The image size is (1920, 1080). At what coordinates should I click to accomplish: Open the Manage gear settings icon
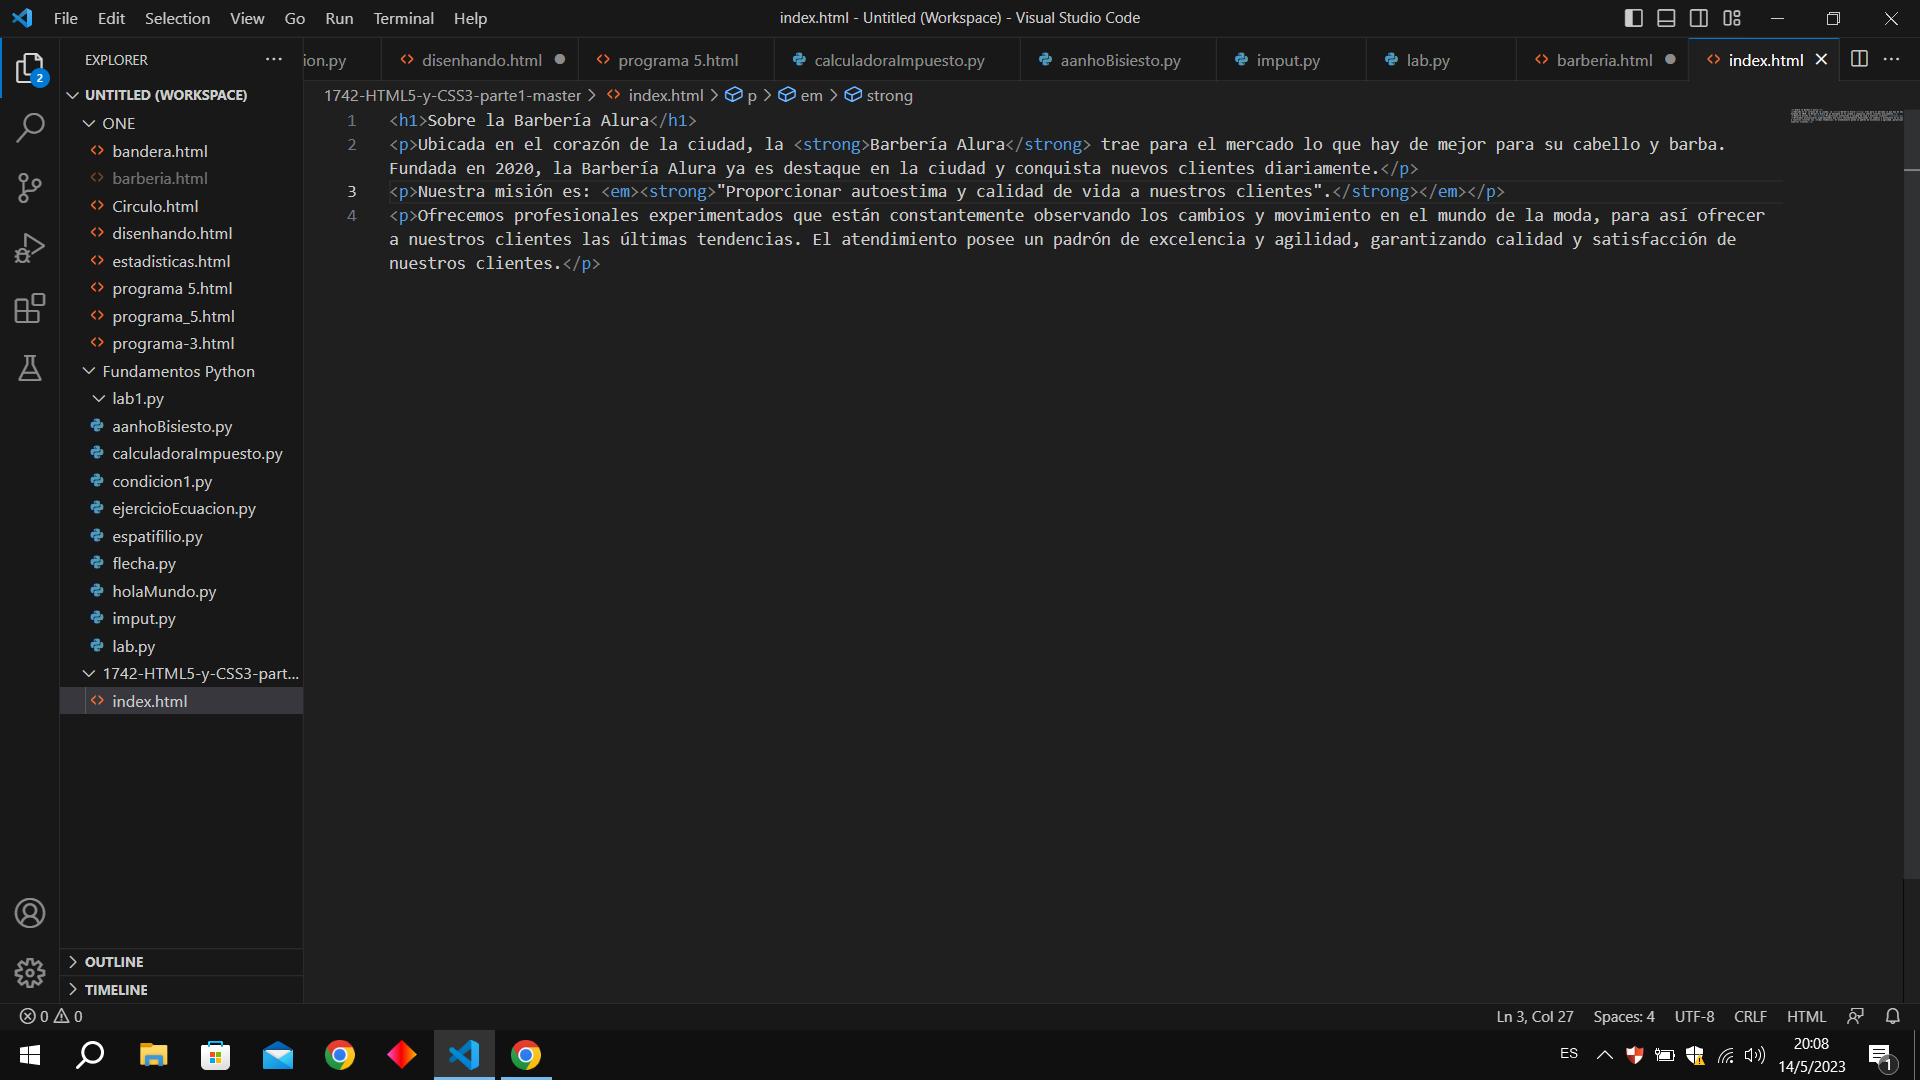30,972
